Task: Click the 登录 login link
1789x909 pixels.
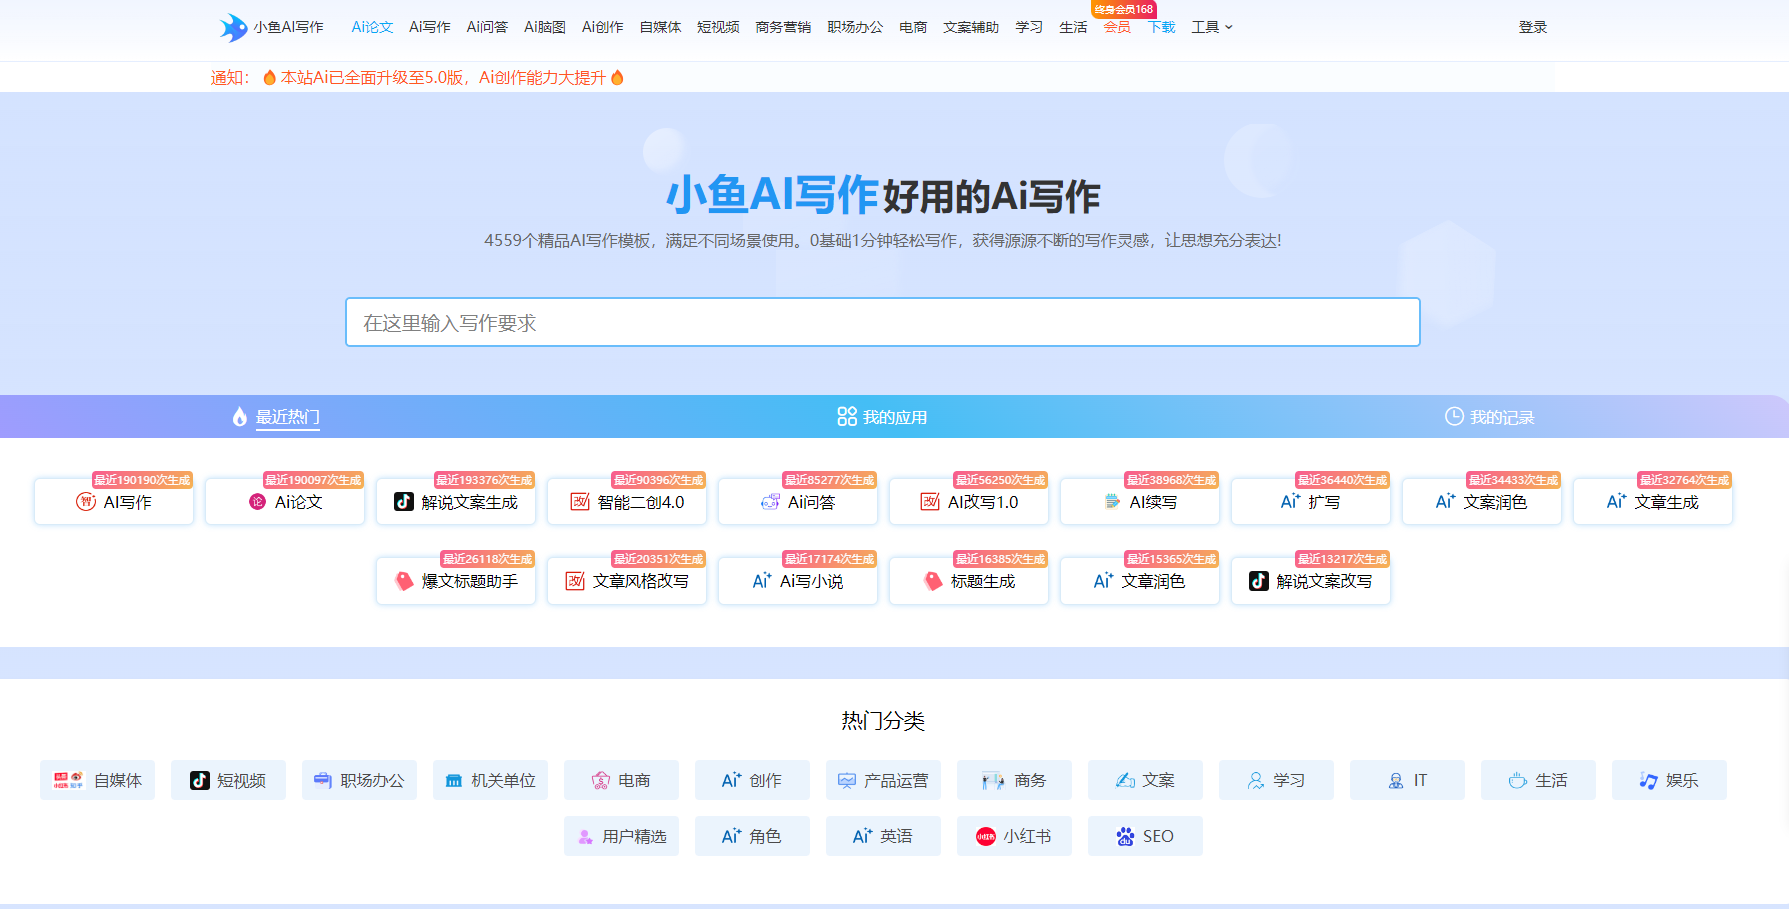Action: point(1532,27)
